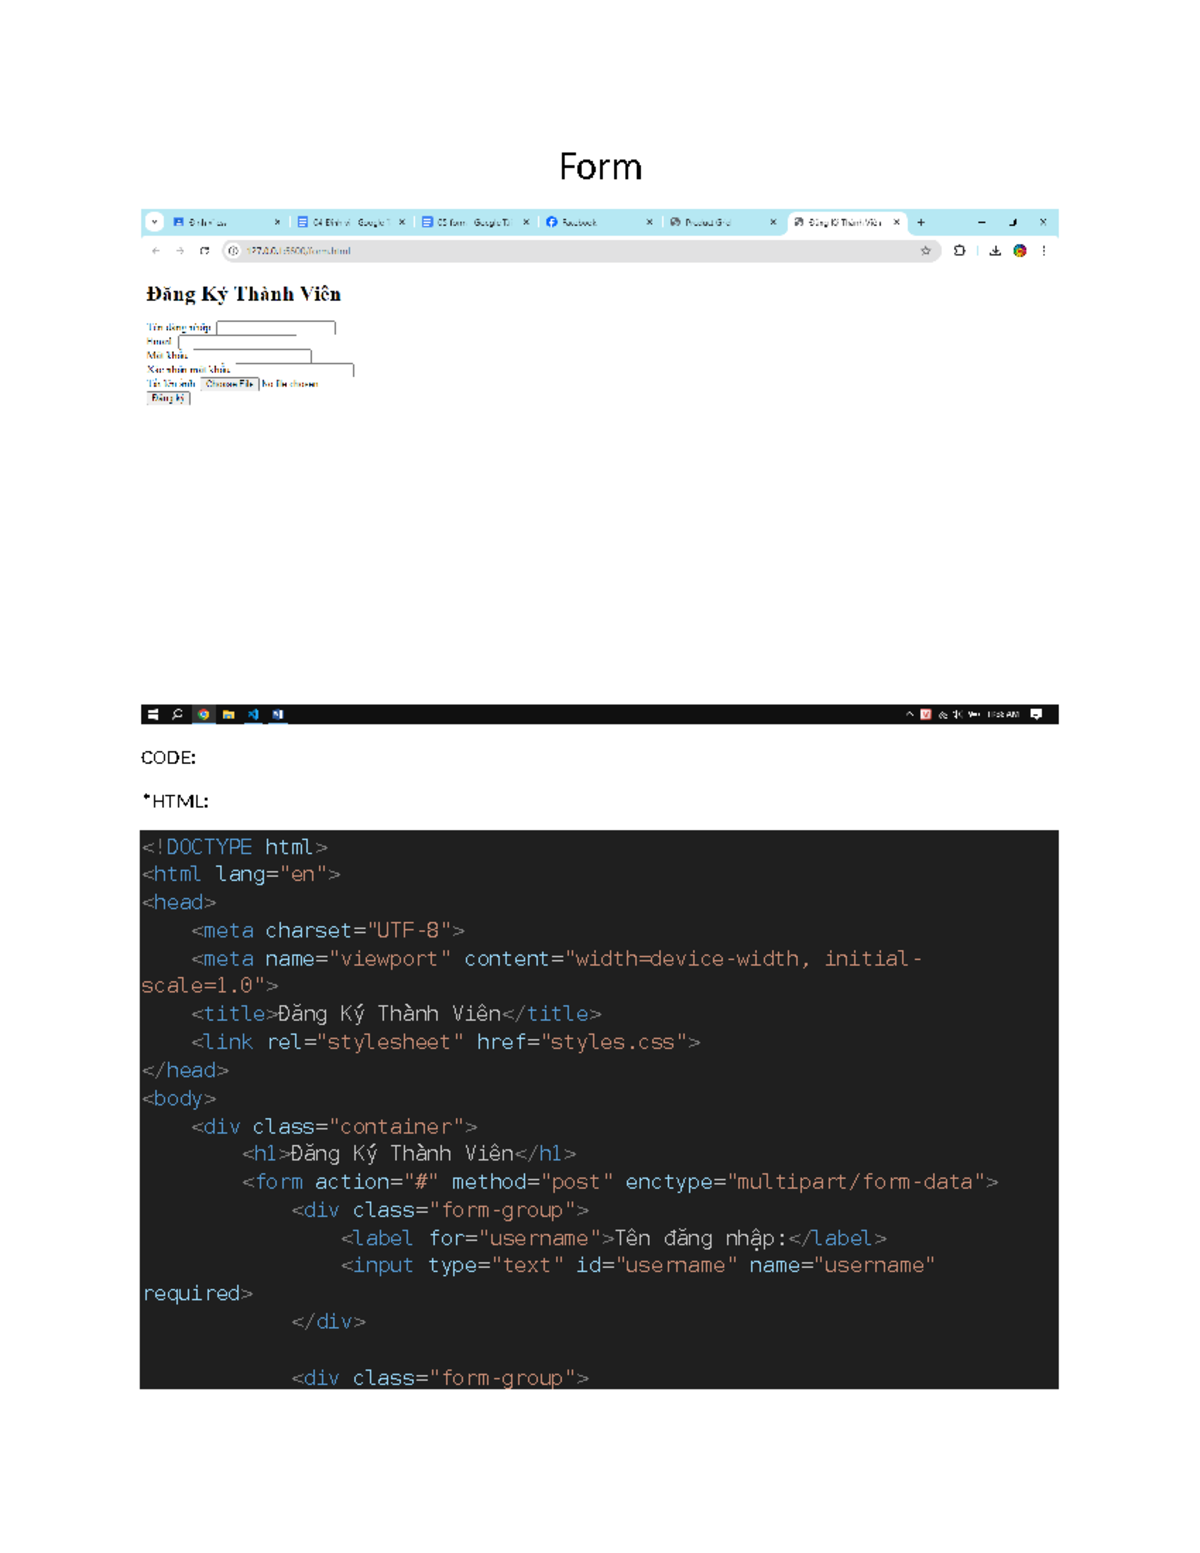Go forward in browser history
The height and width of the screenshot is (1553, 1200).
(x=180, y=251)
